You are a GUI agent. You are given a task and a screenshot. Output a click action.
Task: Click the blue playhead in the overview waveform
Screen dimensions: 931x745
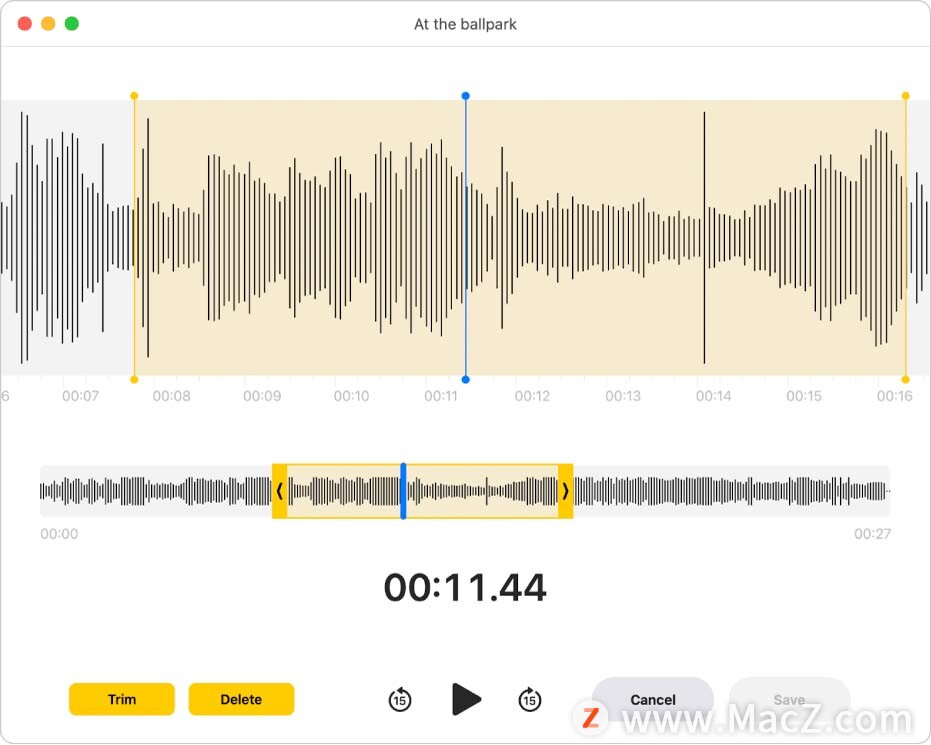(x=403, y=491)
